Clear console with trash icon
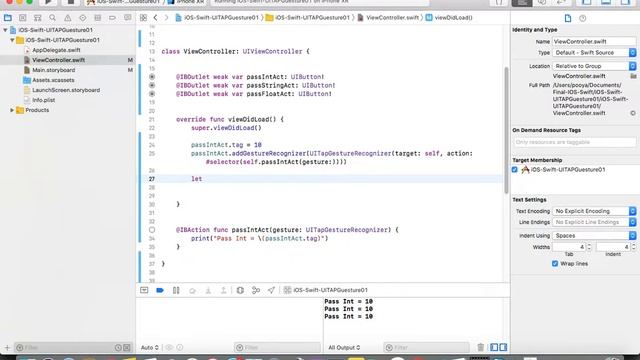This screenshot has height=360, width=640. click(480, 347)
